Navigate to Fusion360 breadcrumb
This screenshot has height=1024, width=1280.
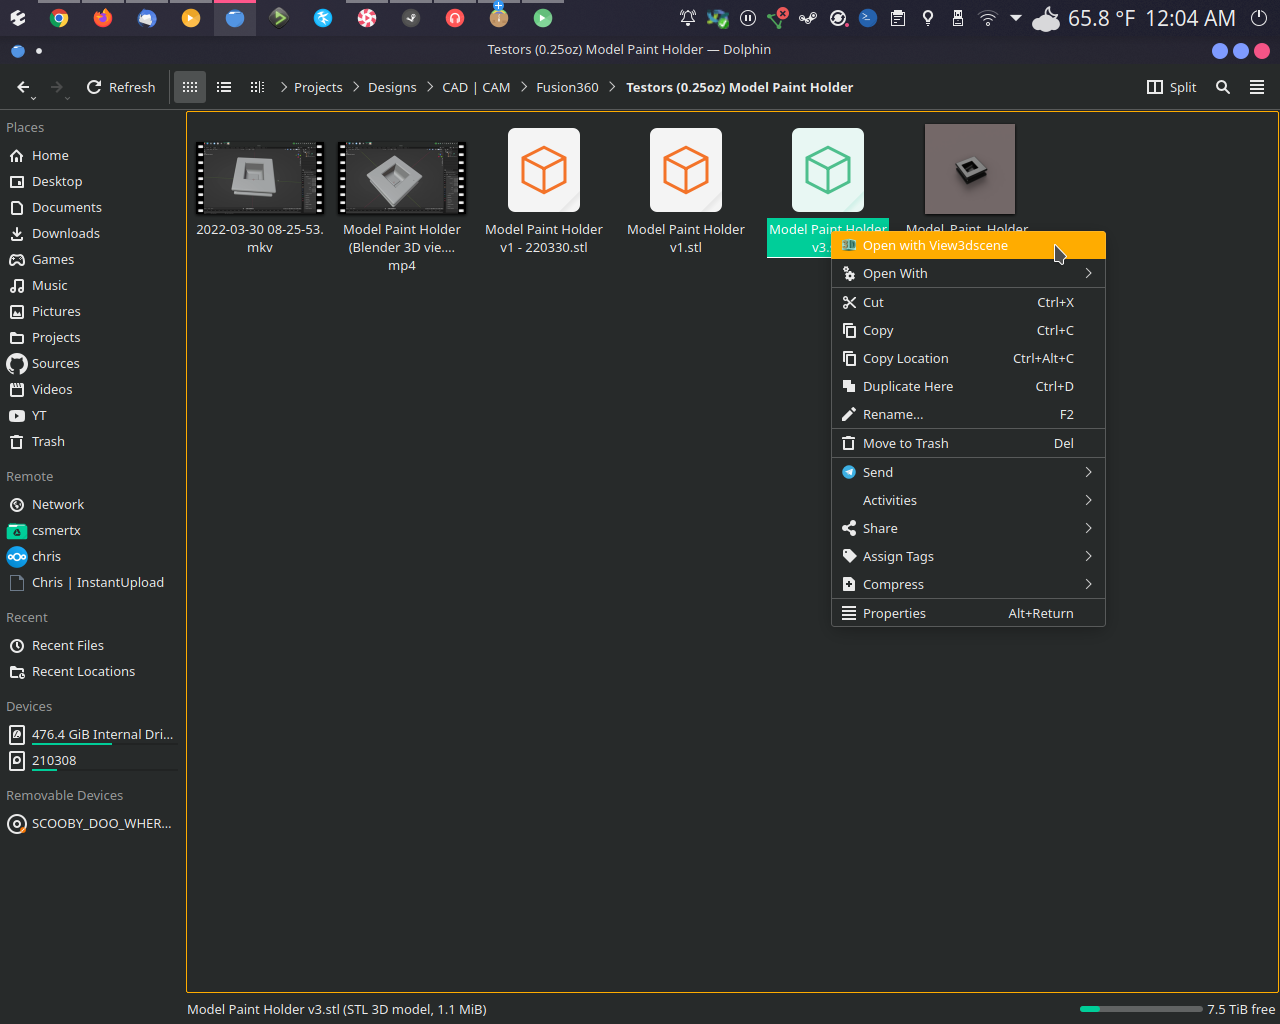pos(567,88)
